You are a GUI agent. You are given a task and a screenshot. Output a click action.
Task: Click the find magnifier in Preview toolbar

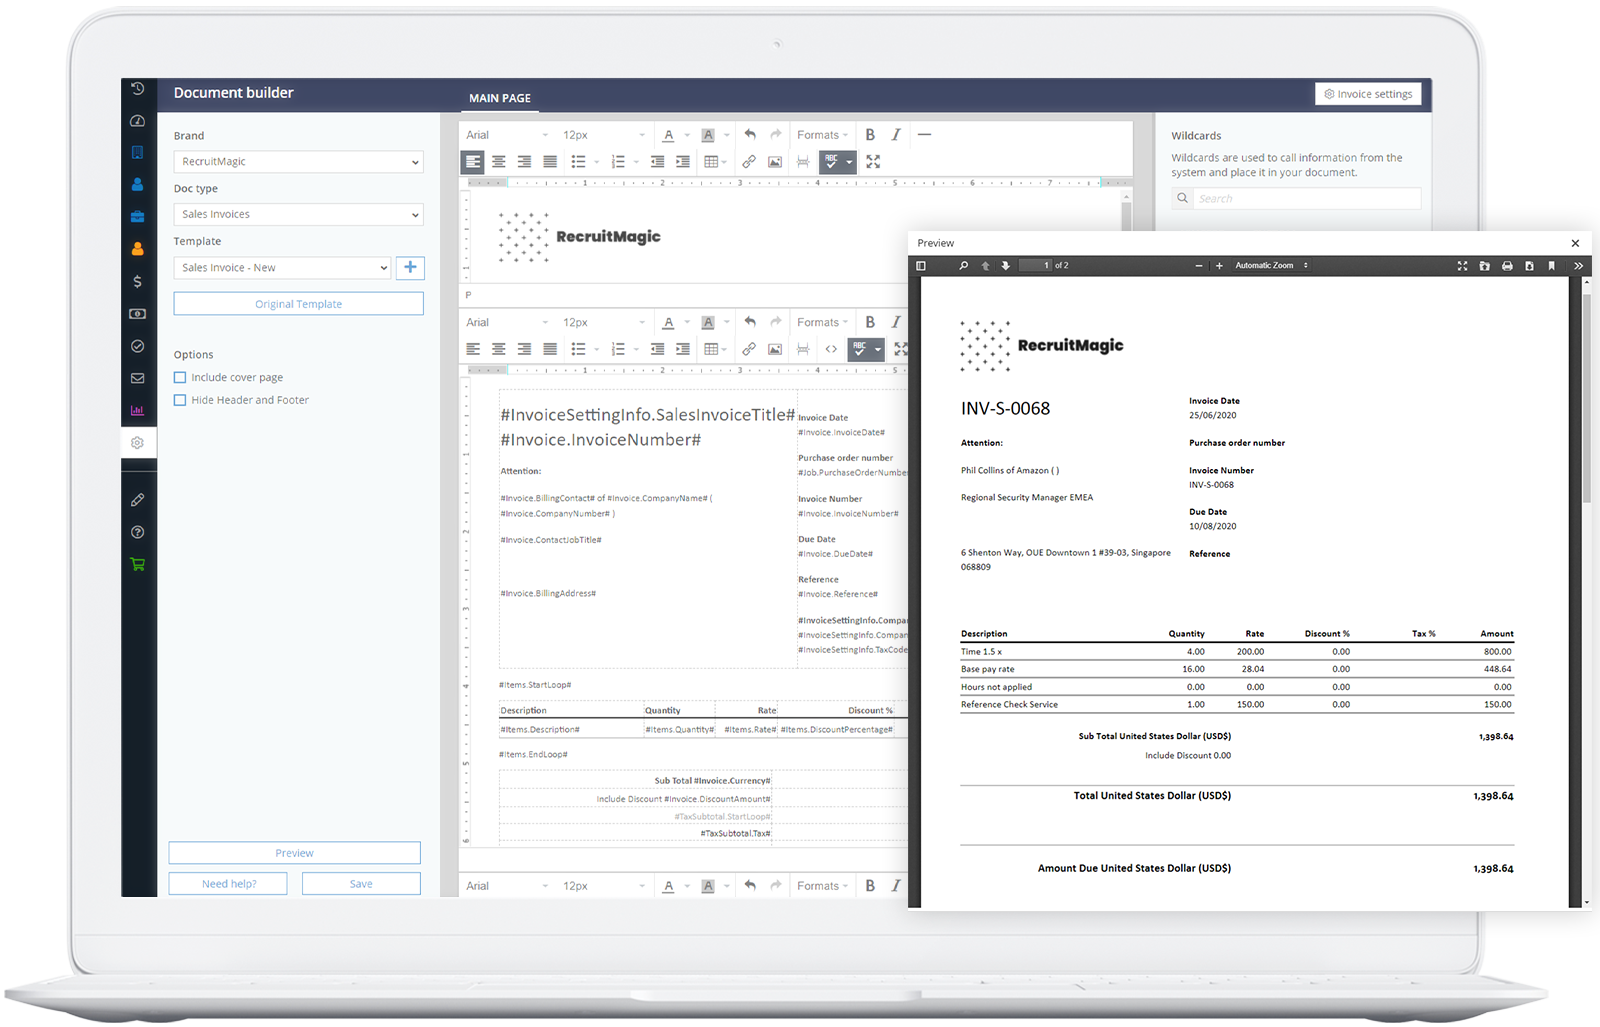(x=963, y=266)
